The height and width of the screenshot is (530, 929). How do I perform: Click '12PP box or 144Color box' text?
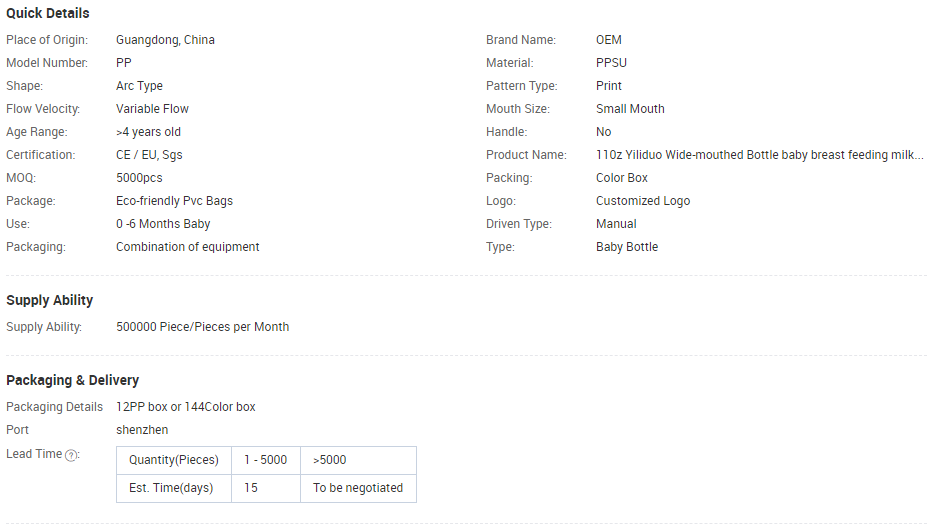(x=185, y=407)
